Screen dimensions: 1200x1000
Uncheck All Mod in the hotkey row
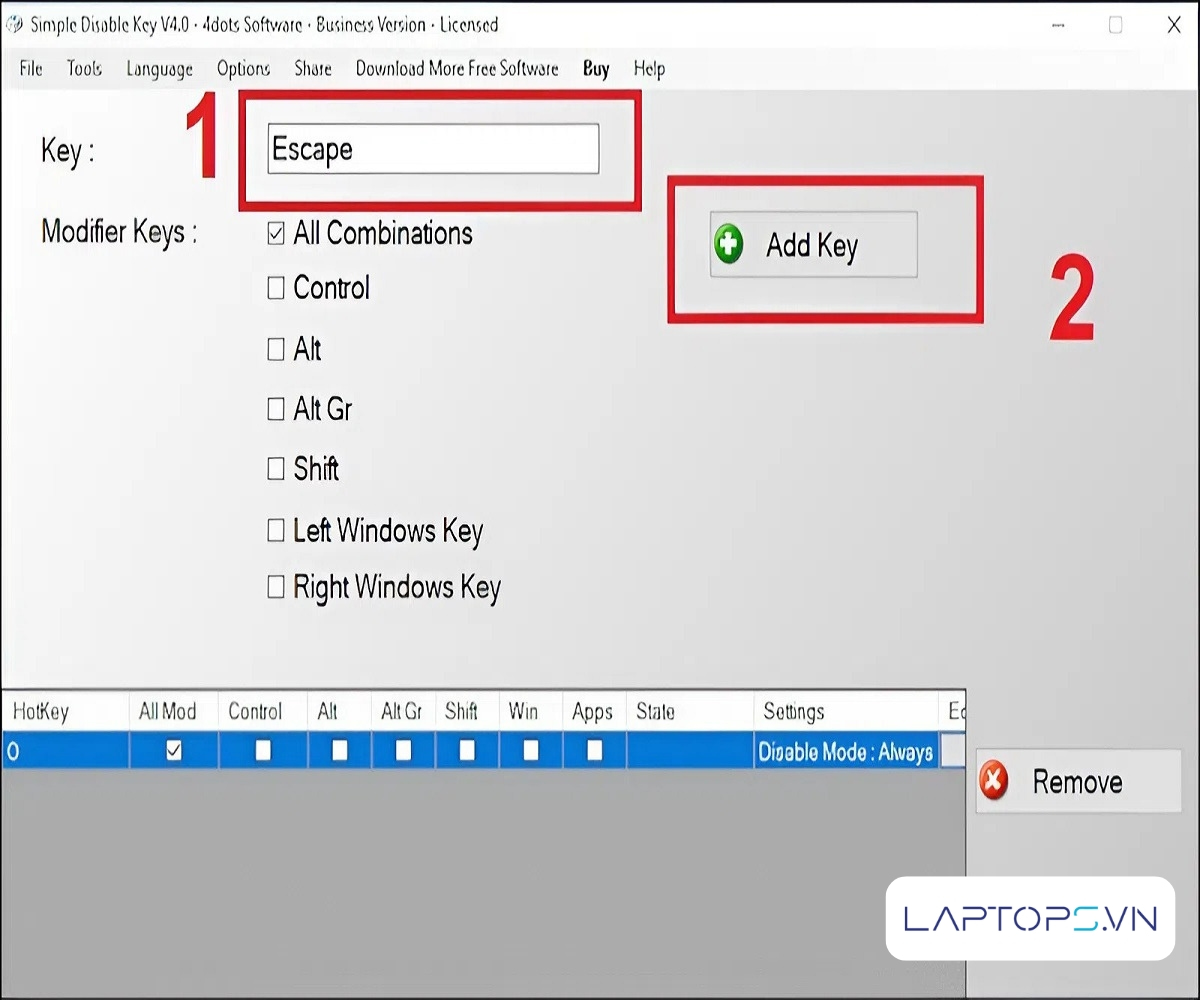tap(174, 750)
